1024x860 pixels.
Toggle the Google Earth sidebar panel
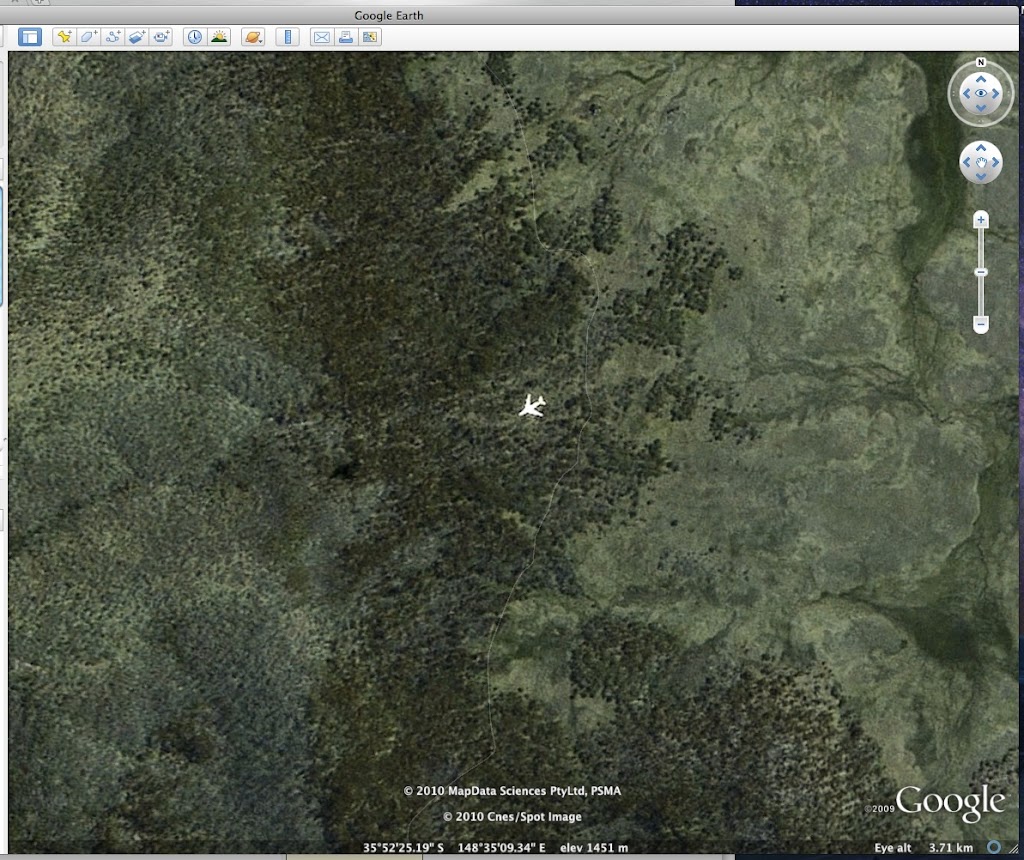coord(29,37)
